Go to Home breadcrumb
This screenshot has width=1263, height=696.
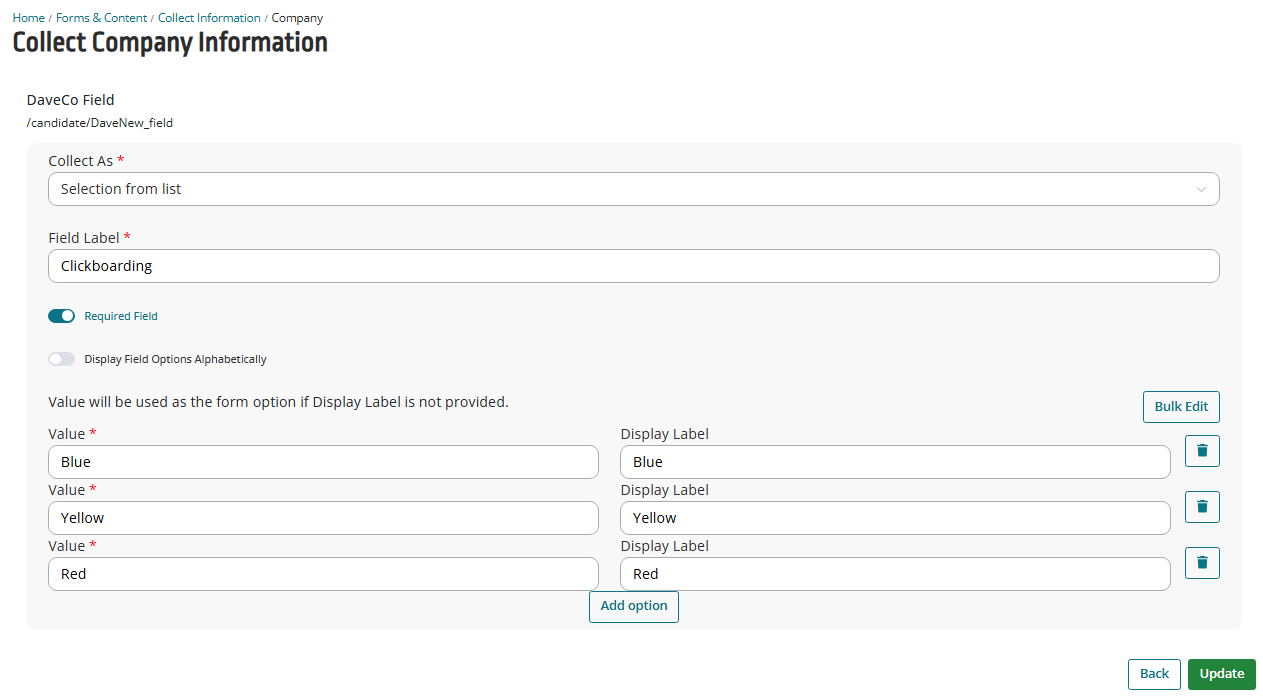(28, 18)
